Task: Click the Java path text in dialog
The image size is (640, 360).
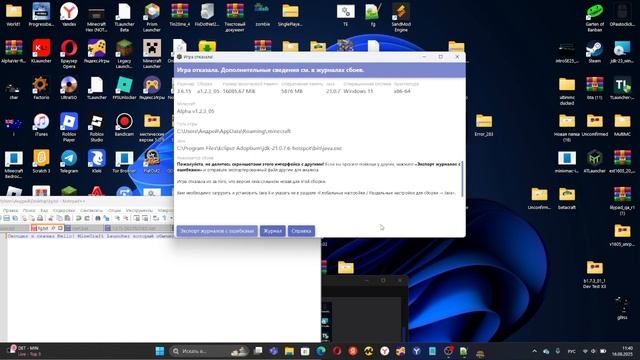Action: pyautogui.click(x=259, y=148)
